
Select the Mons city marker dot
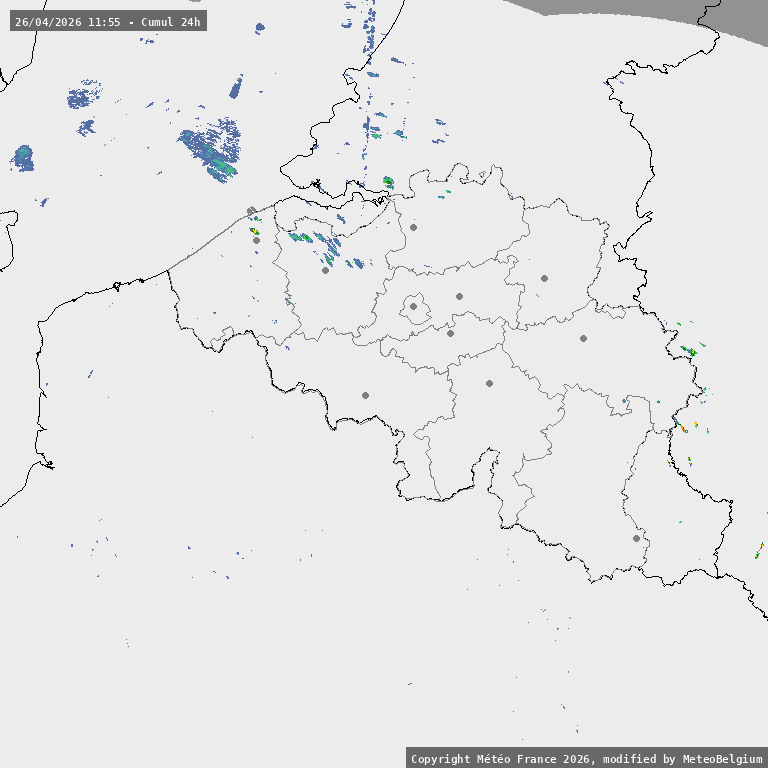(365, 395)
